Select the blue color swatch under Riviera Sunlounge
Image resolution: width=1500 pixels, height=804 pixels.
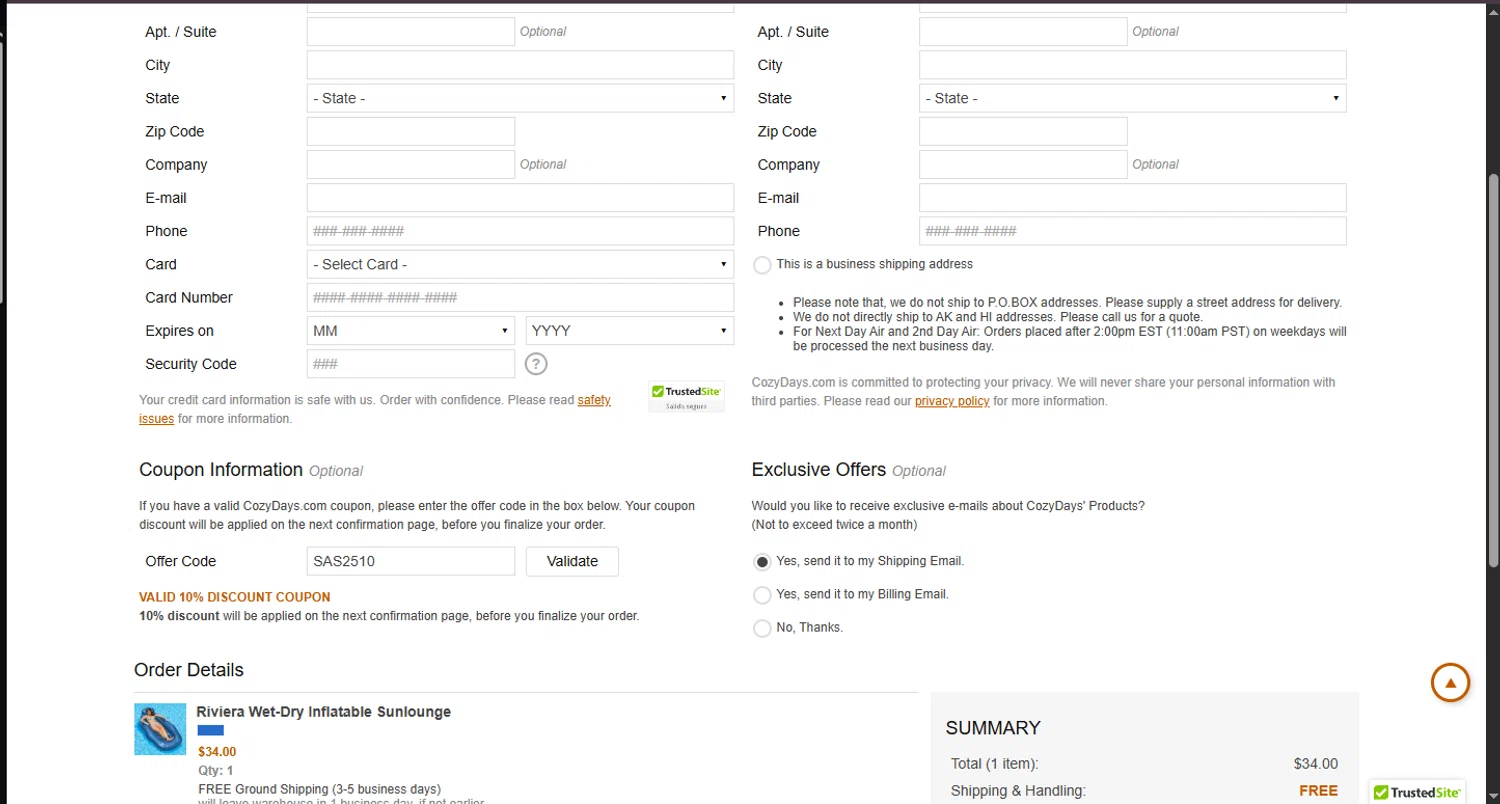pos(211,731)
